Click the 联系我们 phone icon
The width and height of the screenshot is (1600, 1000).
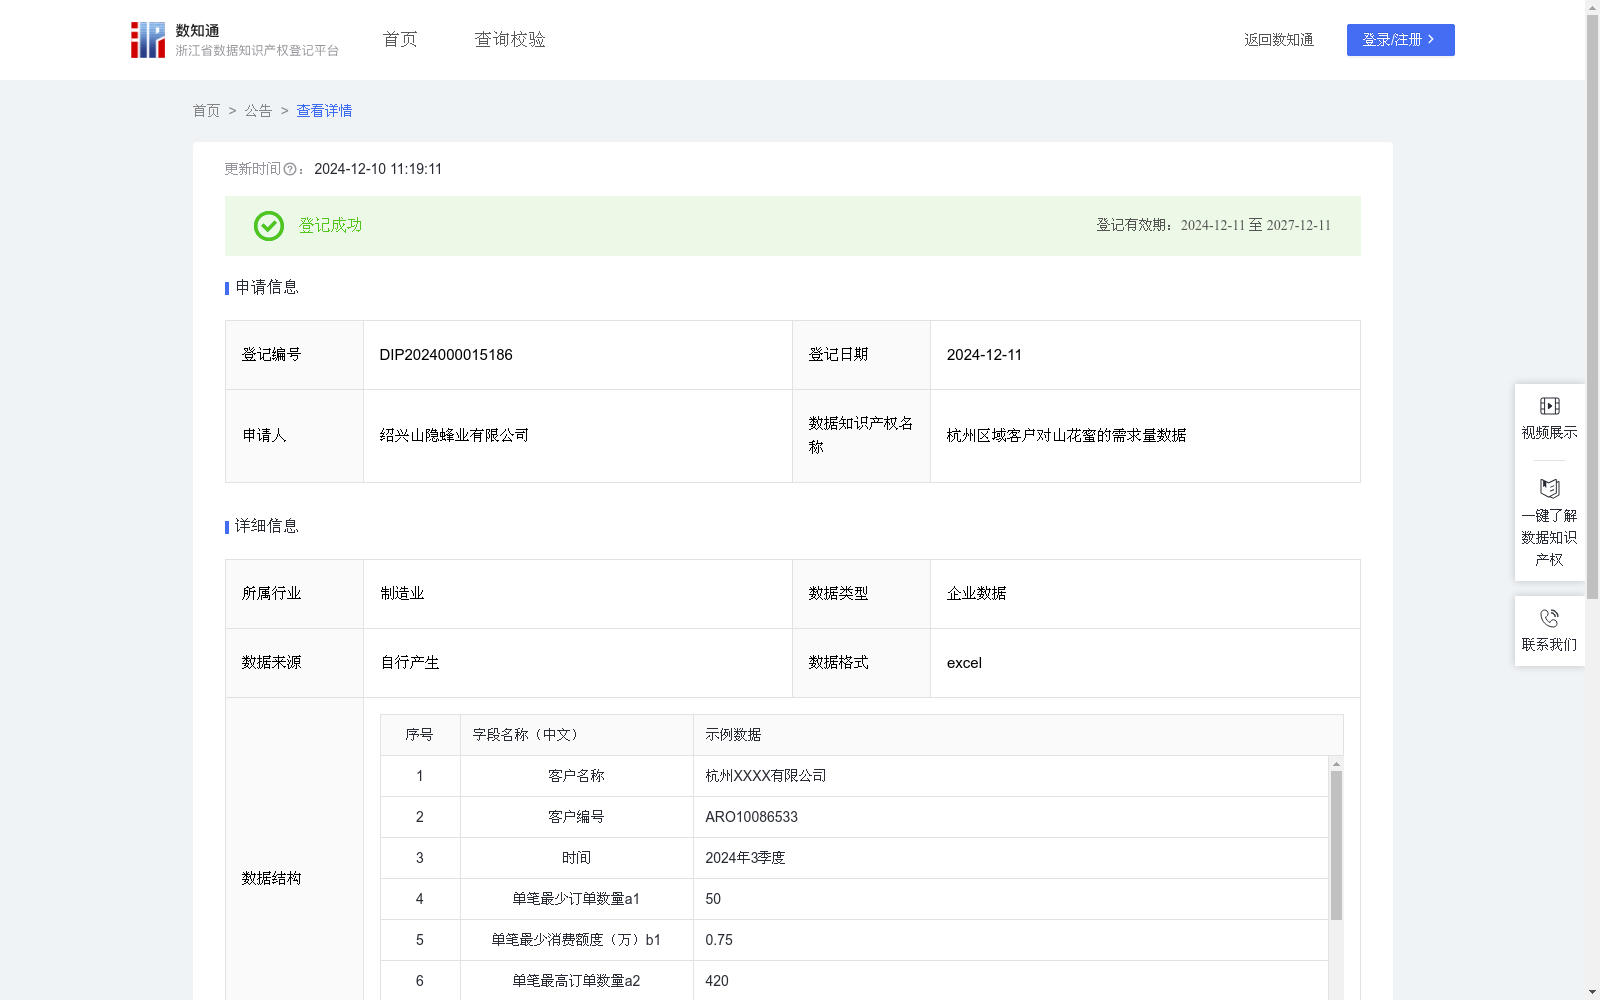click(1549, 618)
